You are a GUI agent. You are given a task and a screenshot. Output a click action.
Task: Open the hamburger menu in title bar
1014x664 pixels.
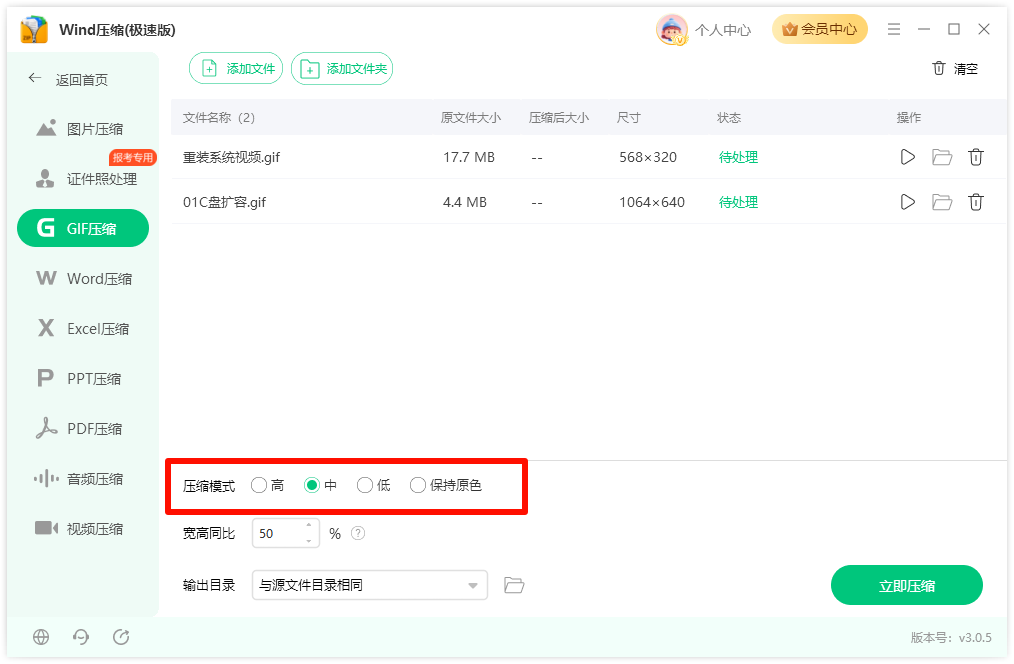(x=894, y=29)
